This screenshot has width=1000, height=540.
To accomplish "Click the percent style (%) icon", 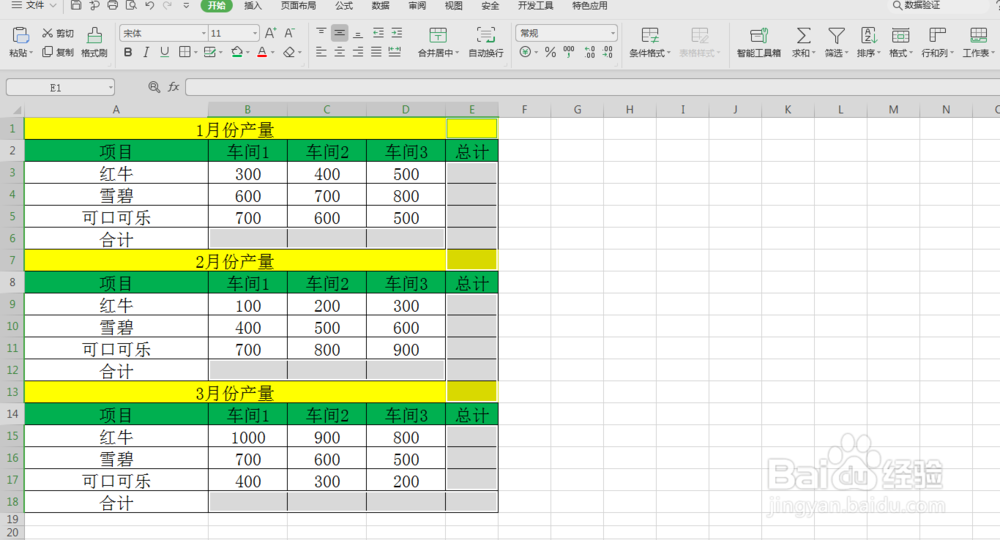I will click(x=550, y=52).
